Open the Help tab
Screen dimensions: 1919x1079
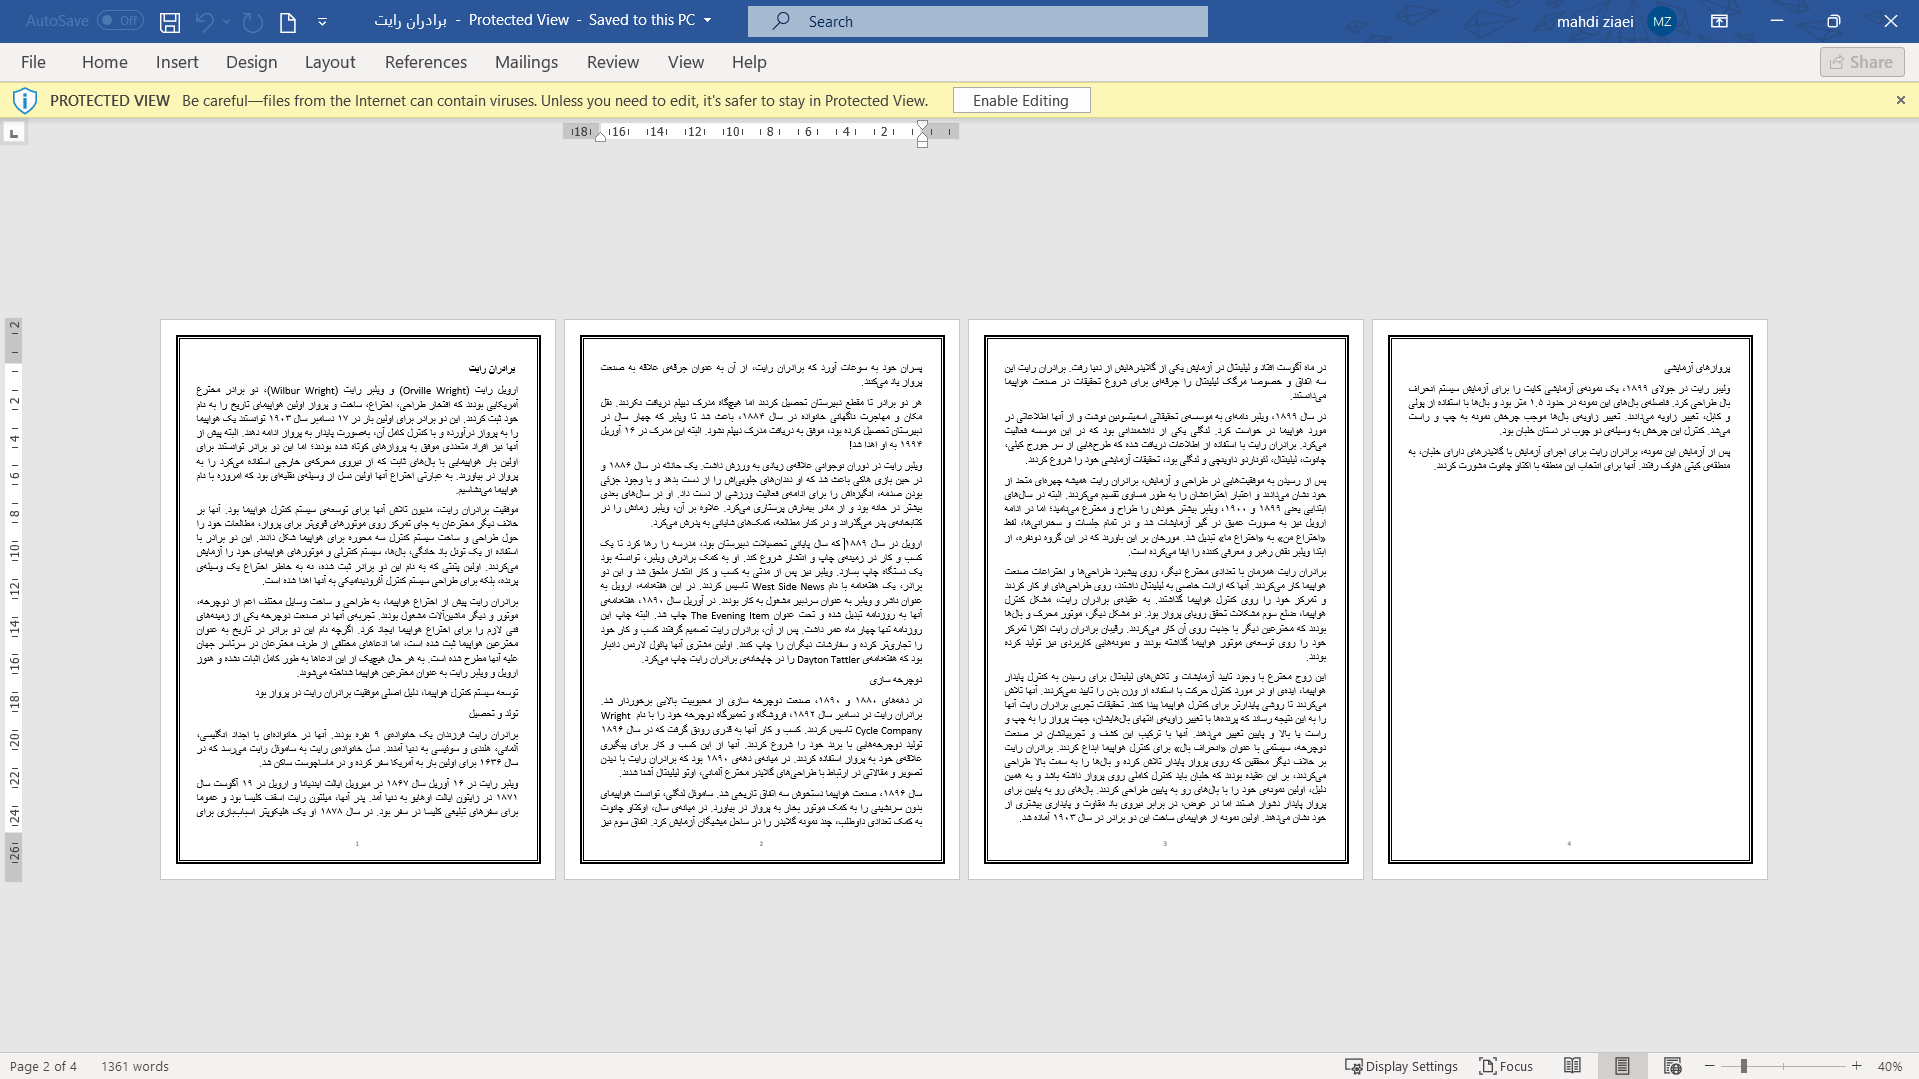749,62
